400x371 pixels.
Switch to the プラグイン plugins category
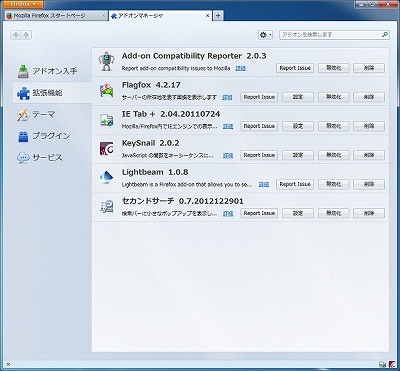tap(52, 136)
